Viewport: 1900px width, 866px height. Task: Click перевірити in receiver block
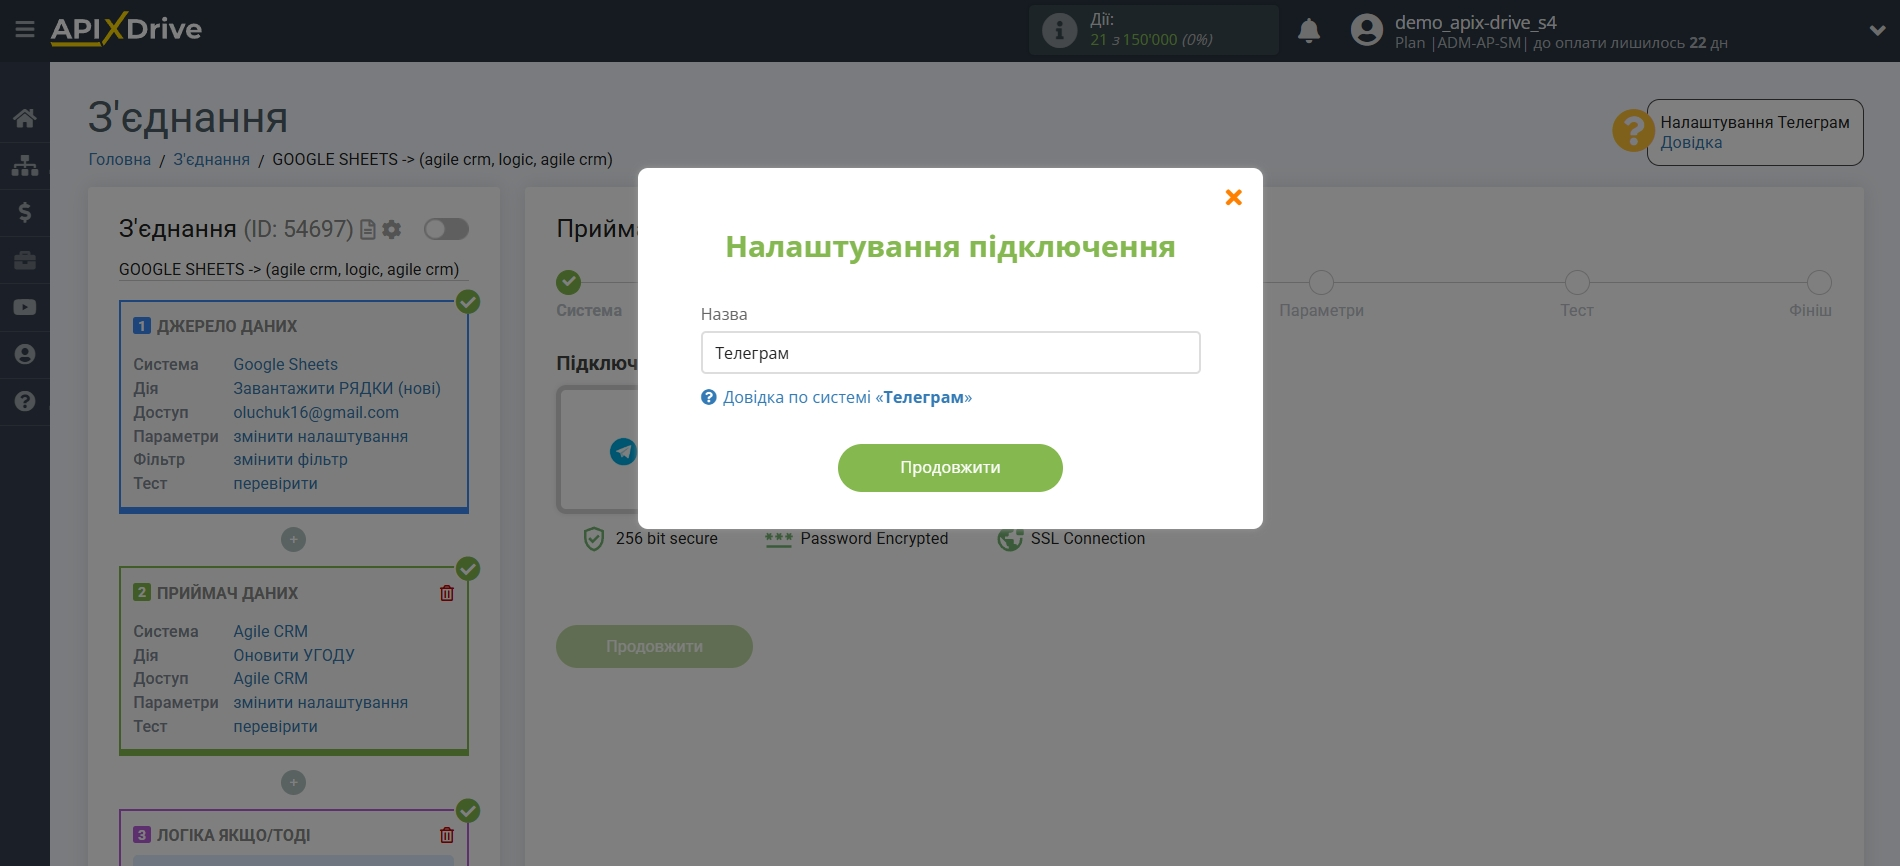(x=276, y=727)
